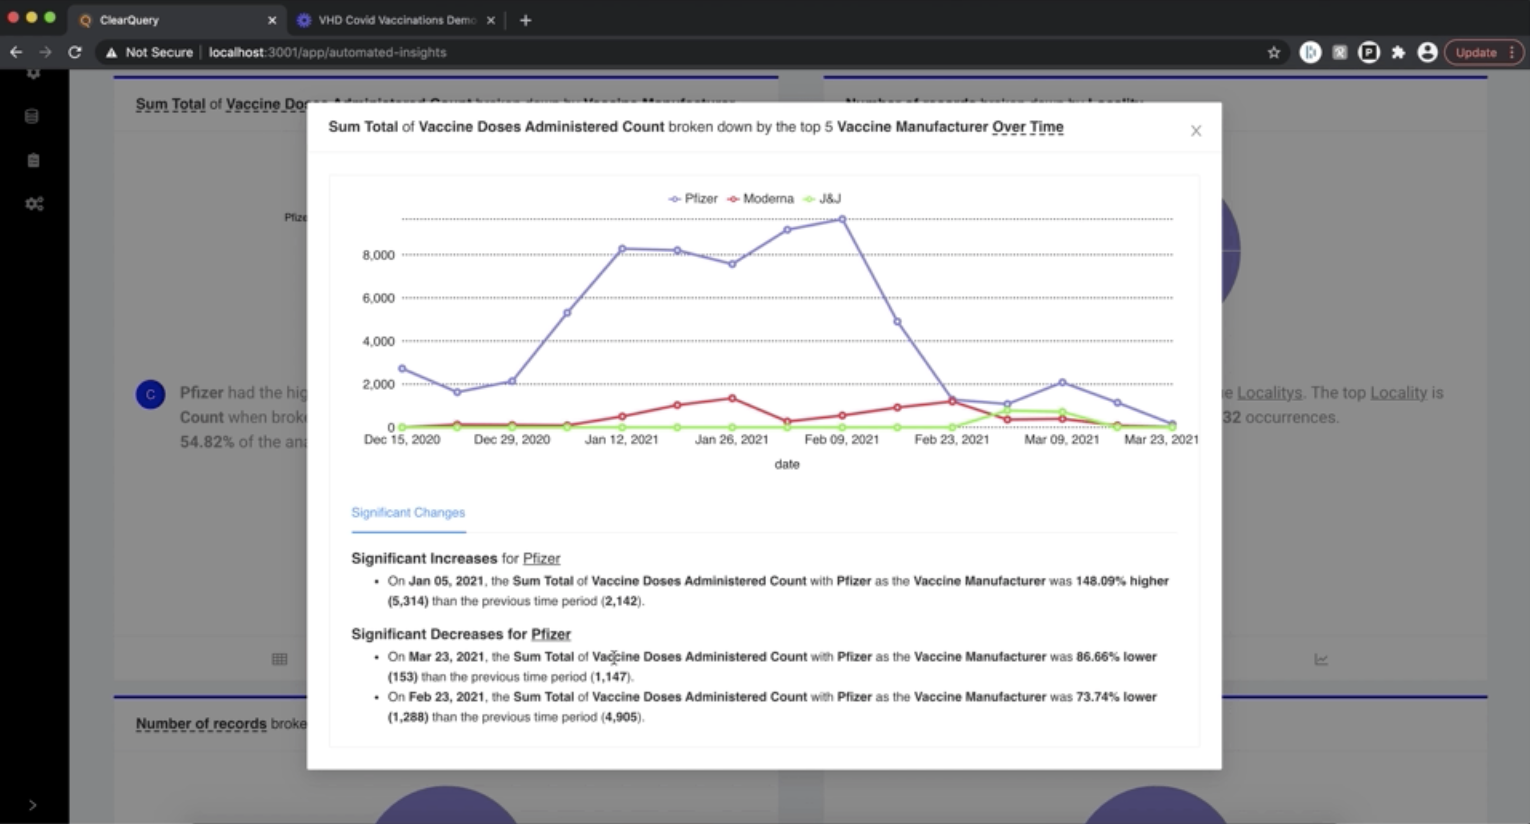Click the localhost address bar
The width and height of the screenshot is (1530, 824).
pyautogui.click(x=328, y=52)
